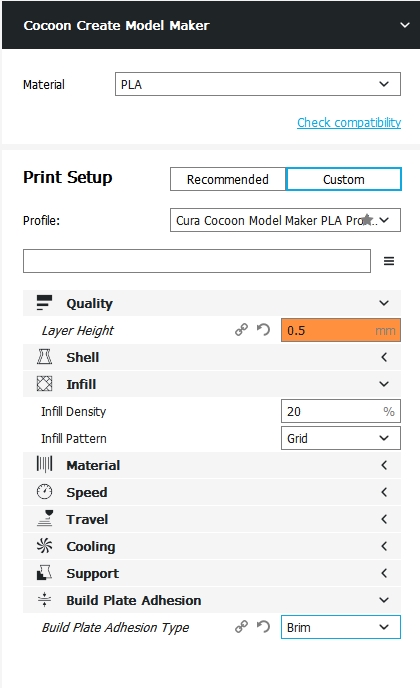
Task: Click the Cooling fan icon
Action: [x=44, y=546]
